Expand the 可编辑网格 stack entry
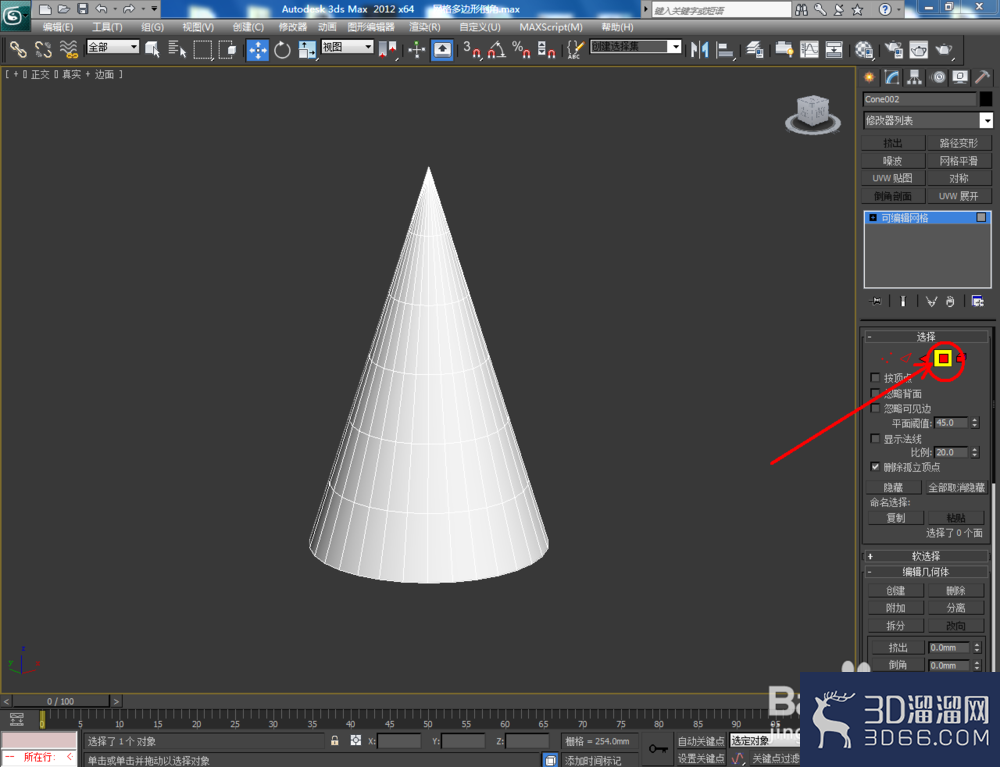This screenshot has width=1000, height=767. point(873,217)
